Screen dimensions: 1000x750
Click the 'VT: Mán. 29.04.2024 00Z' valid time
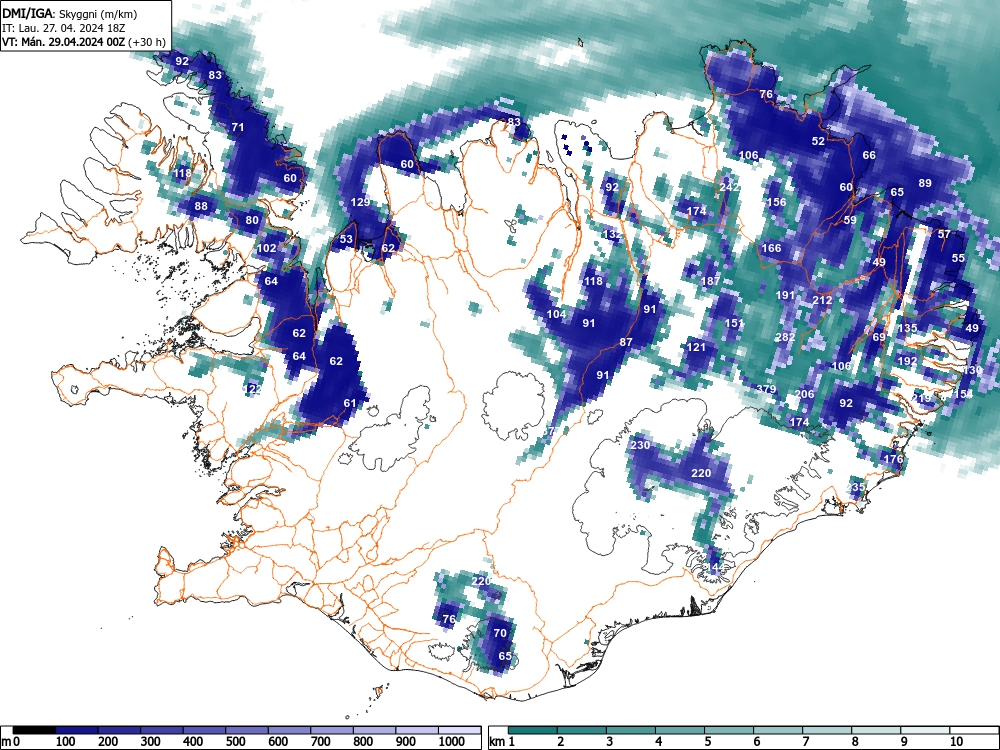(x=64, y=42)
